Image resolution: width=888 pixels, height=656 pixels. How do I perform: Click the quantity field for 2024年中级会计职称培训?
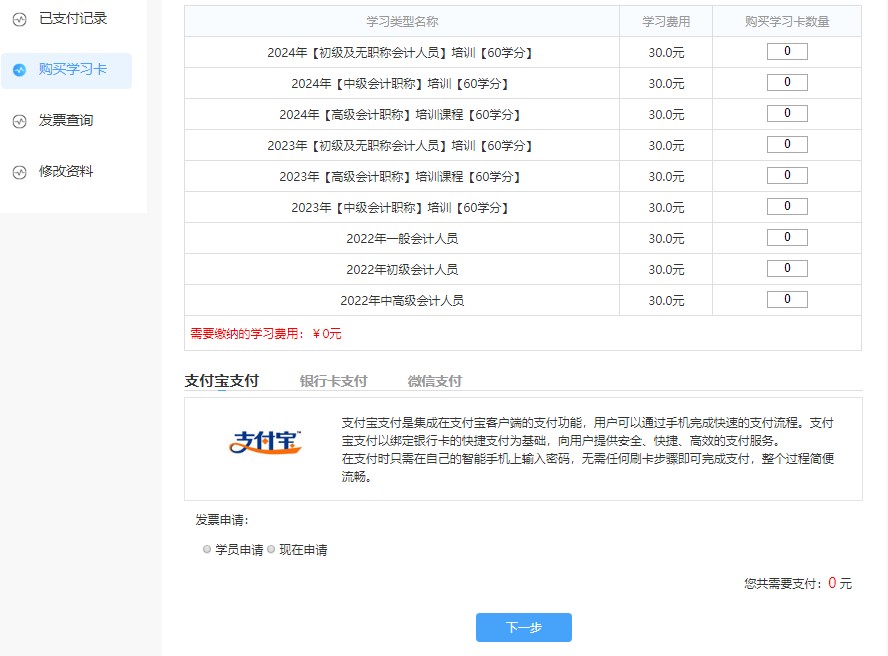click(x=786, y=82)
